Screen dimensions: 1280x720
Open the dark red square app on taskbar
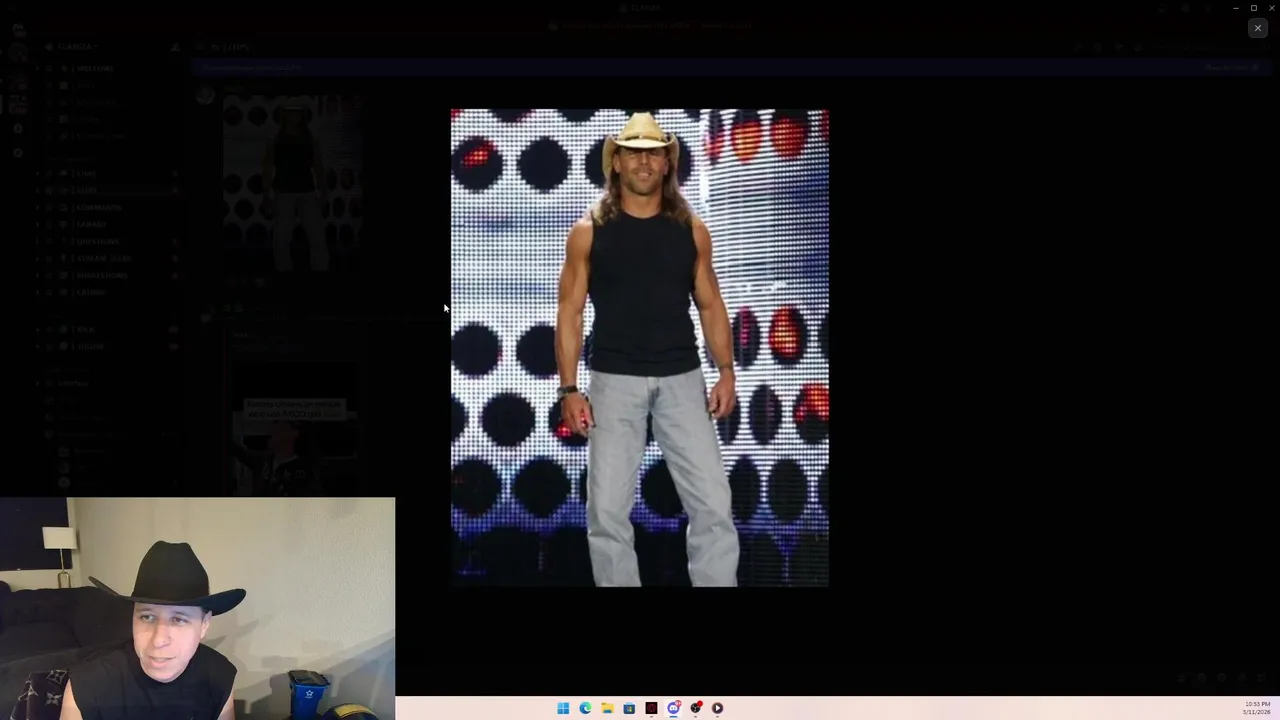(651, 708)
